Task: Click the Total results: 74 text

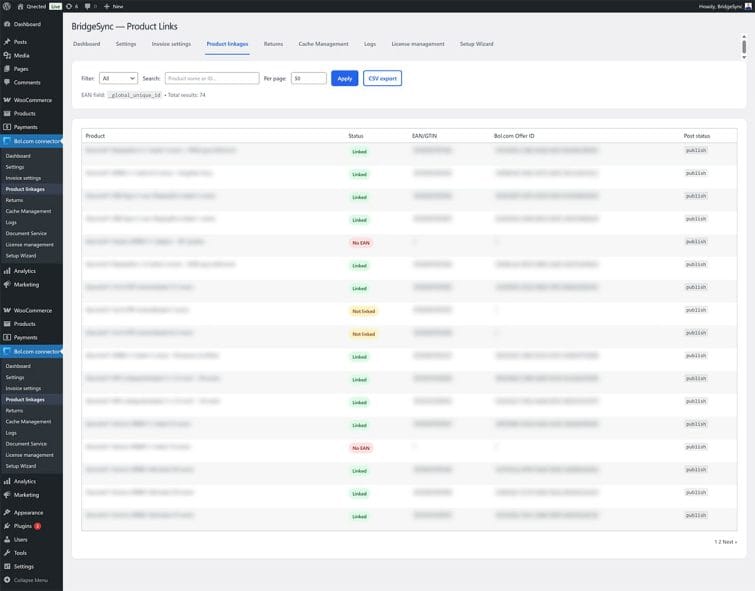Action: coord(187,95)
